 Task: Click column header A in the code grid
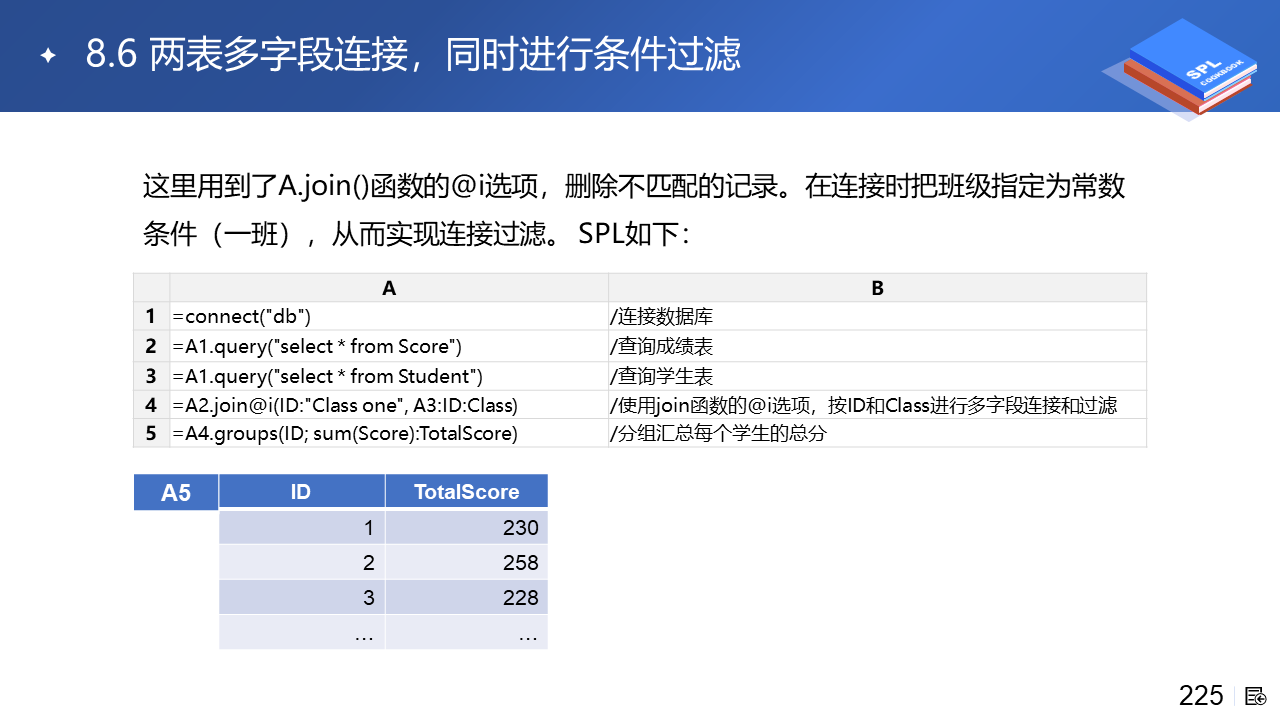[x=389, y=288]
